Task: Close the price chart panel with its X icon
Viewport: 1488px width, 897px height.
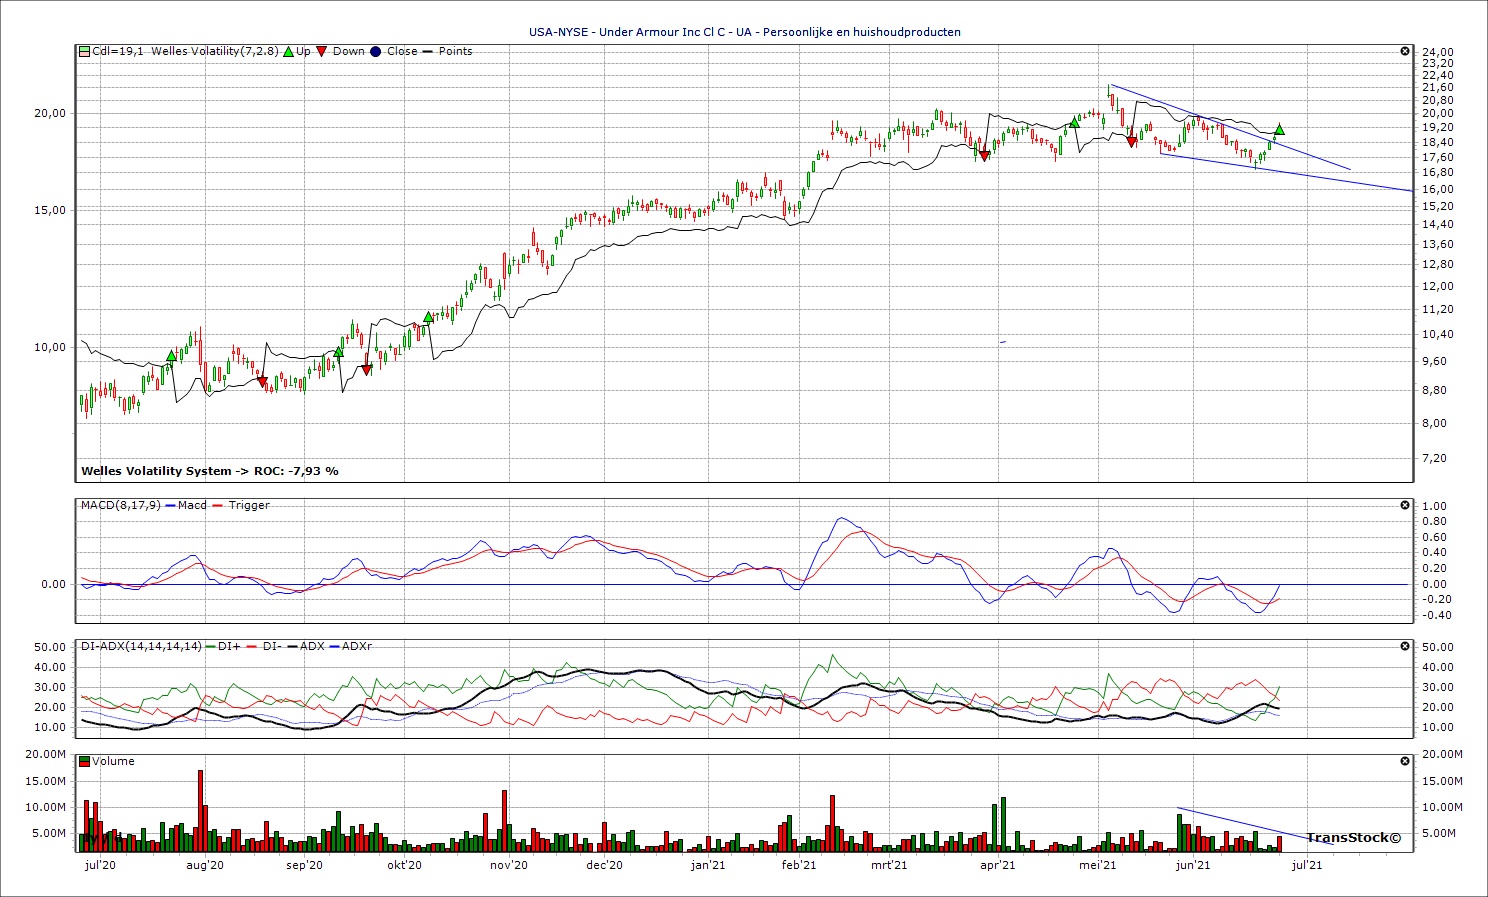Action: coord(1404,51)
